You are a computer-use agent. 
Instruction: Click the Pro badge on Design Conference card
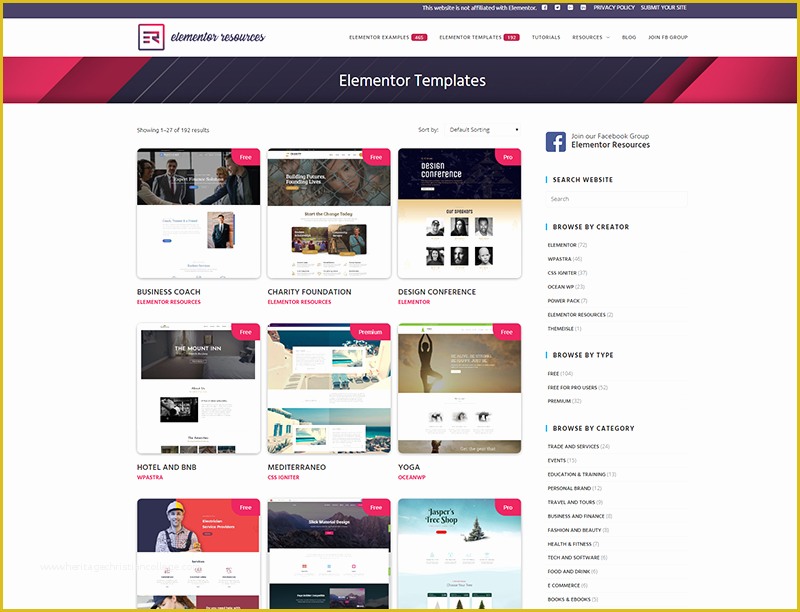click(x=508, y=157)
